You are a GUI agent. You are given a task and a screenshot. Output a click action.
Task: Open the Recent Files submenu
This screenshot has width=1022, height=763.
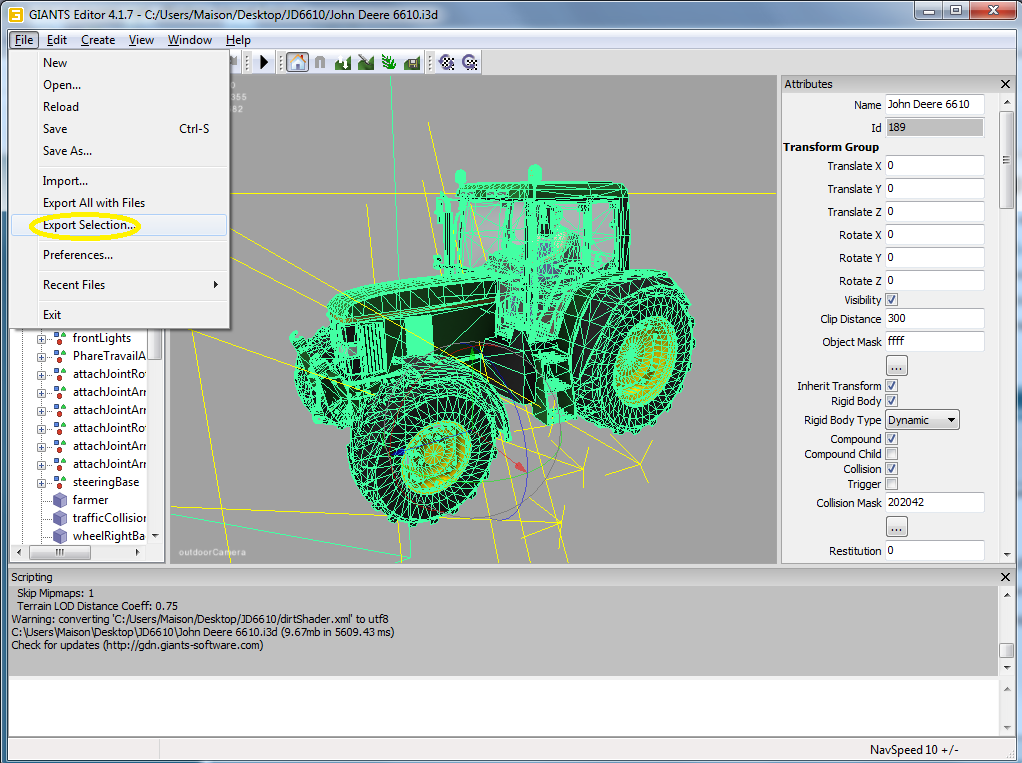point(119,285)
